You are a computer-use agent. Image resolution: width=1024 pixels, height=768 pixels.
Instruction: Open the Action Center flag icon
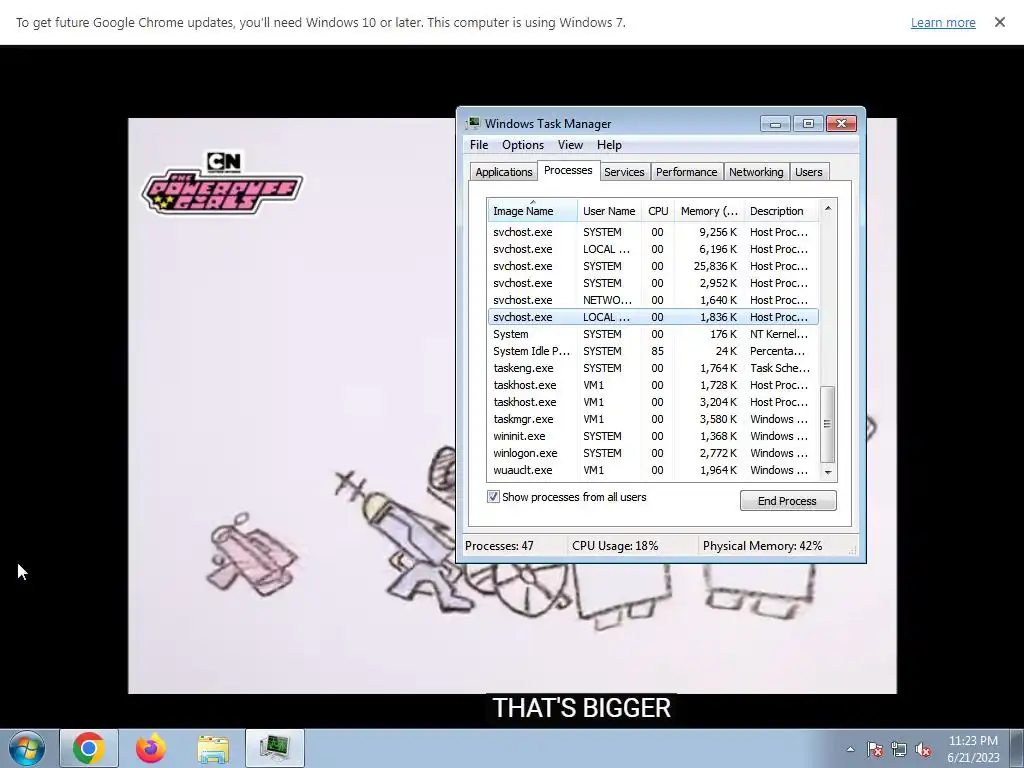point(874,749)
